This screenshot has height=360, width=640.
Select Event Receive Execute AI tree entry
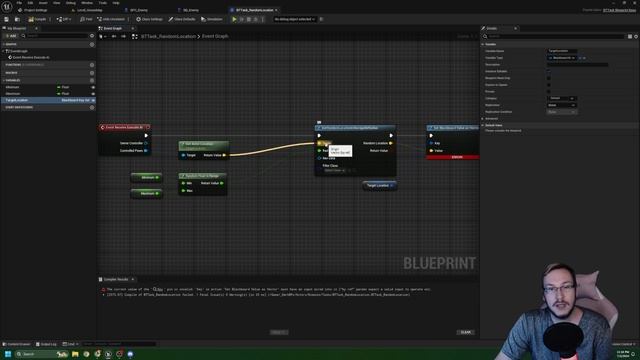29,58
